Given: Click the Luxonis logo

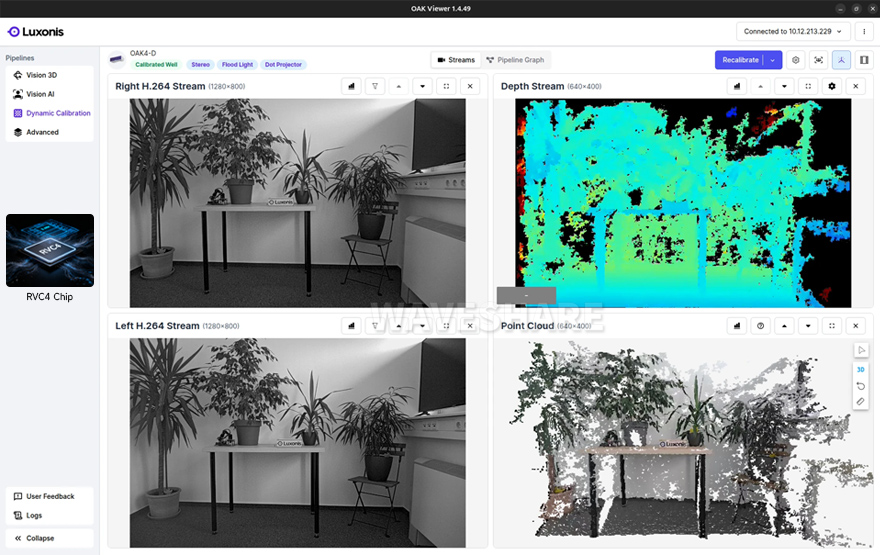Looking at the screenshot, I should click(x=35, y=32).
